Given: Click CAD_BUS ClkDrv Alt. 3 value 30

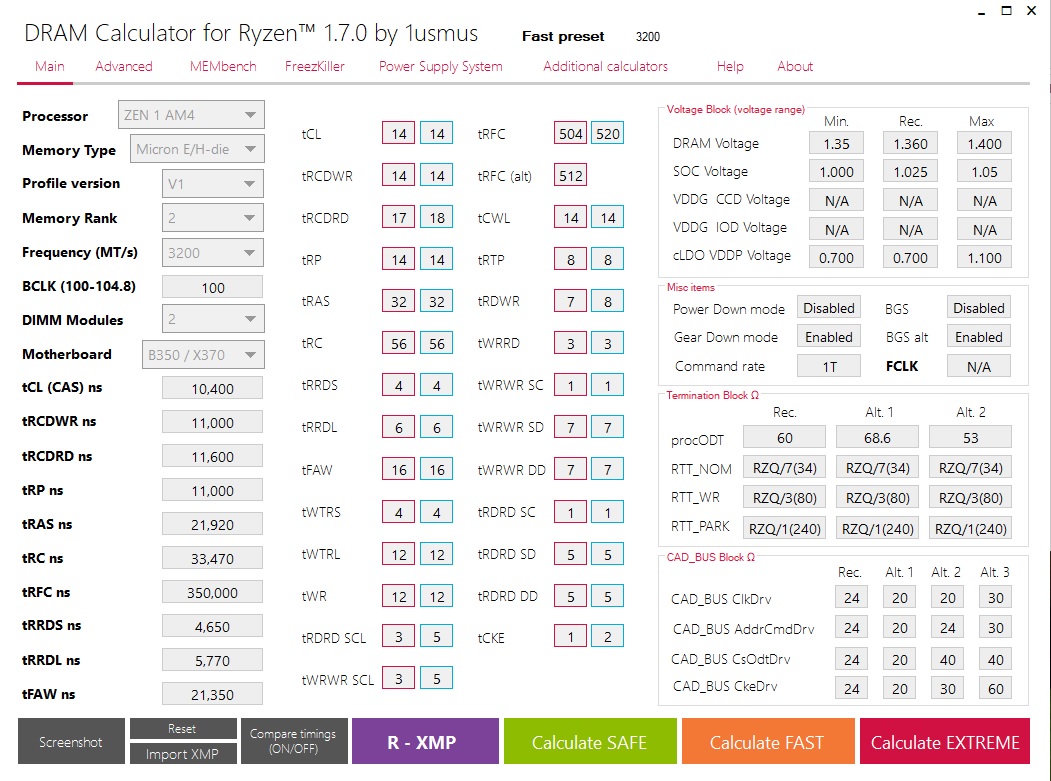Looking at the screenshot, I should (995, 597).
